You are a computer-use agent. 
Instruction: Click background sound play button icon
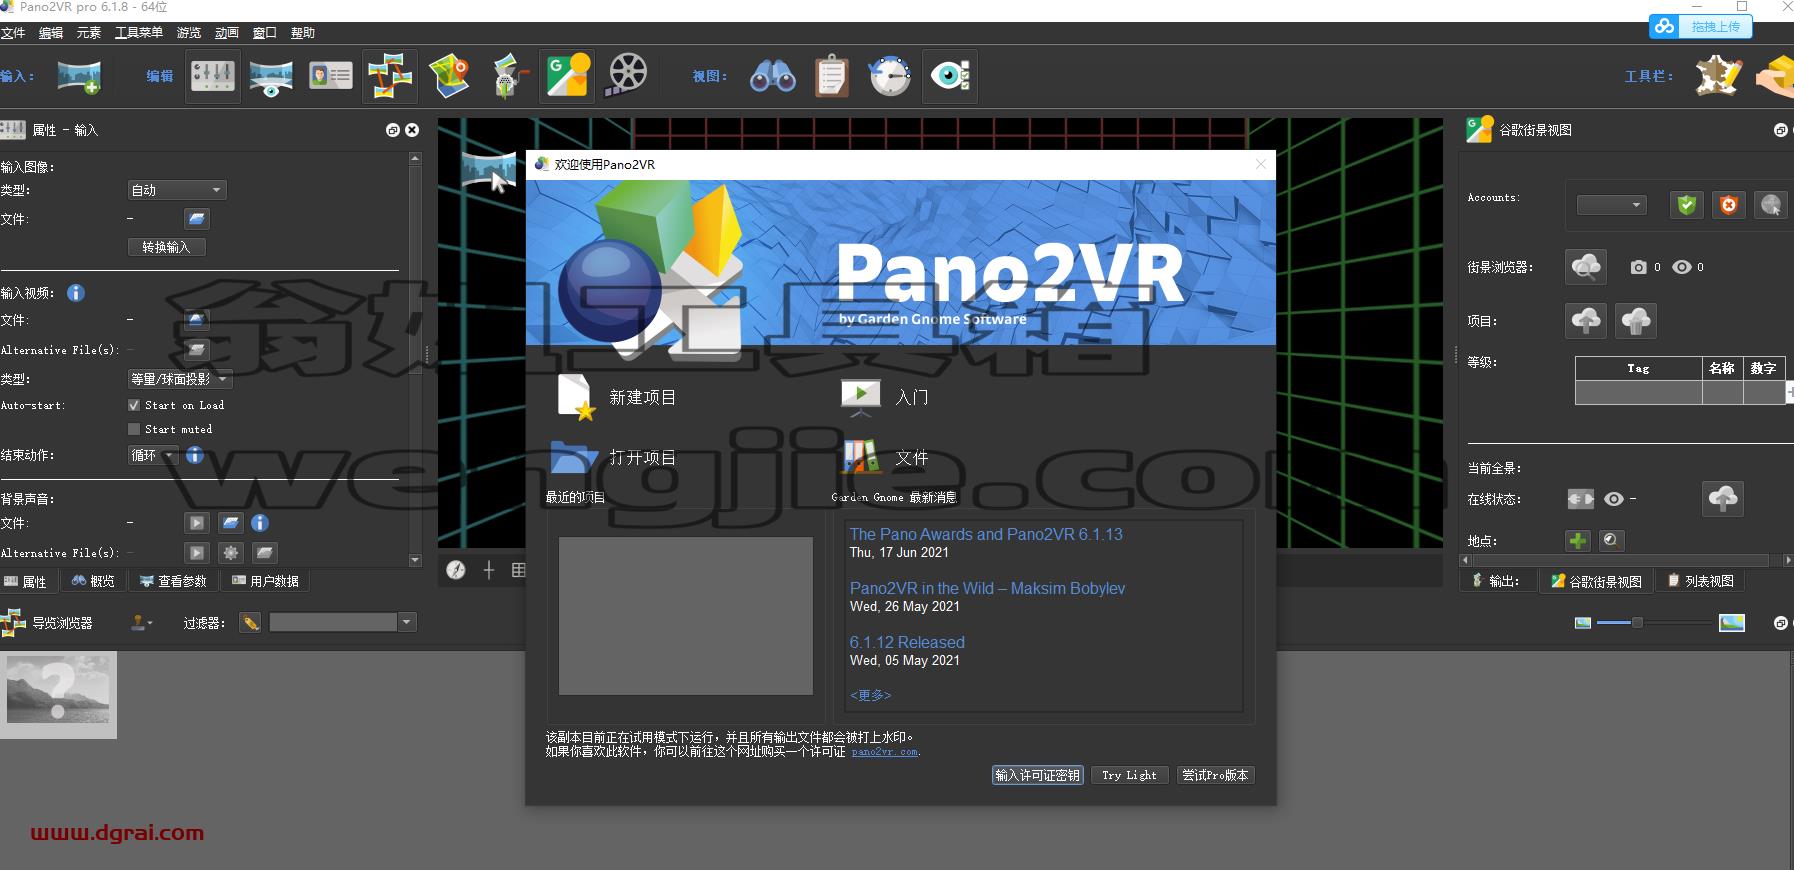point(197,523)
